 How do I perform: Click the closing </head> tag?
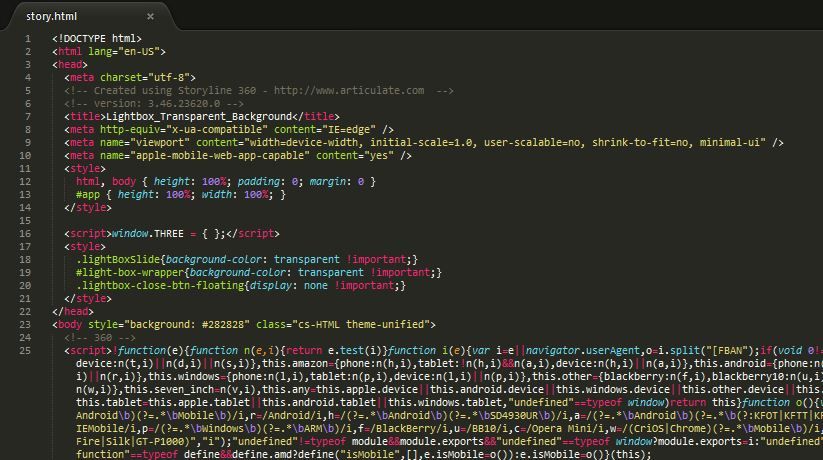[x=73, y=311]
